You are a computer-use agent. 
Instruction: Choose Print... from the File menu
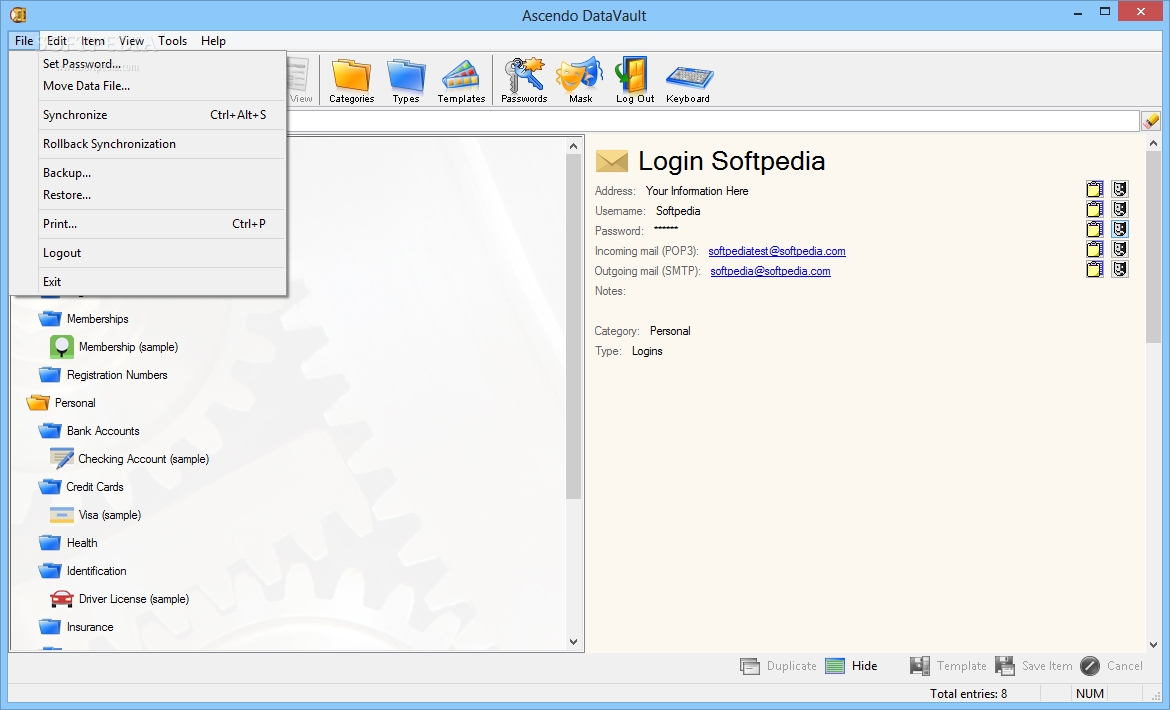(148, 224)
